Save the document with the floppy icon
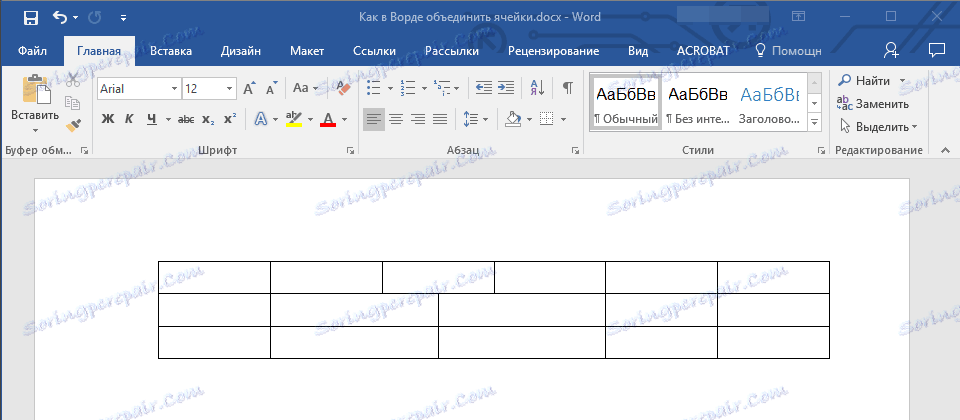The height and width of the screenshot is (420, 960). tap(31, 18)
